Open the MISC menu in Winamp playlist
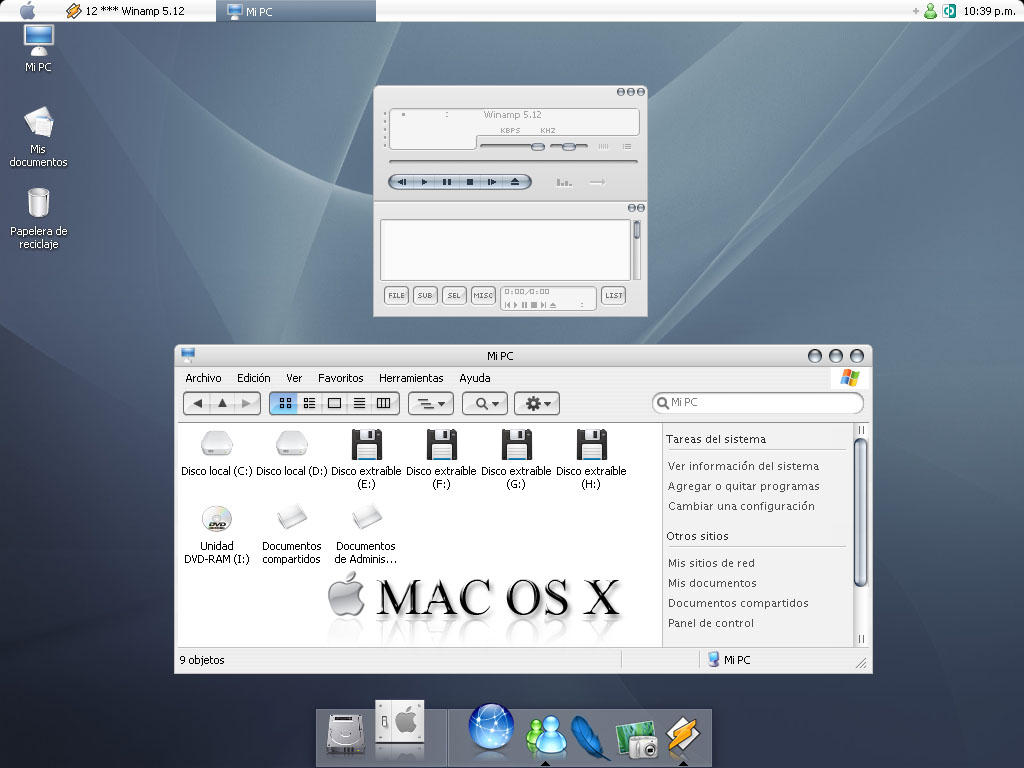1024x768 pixels. [x=483, y=295]
